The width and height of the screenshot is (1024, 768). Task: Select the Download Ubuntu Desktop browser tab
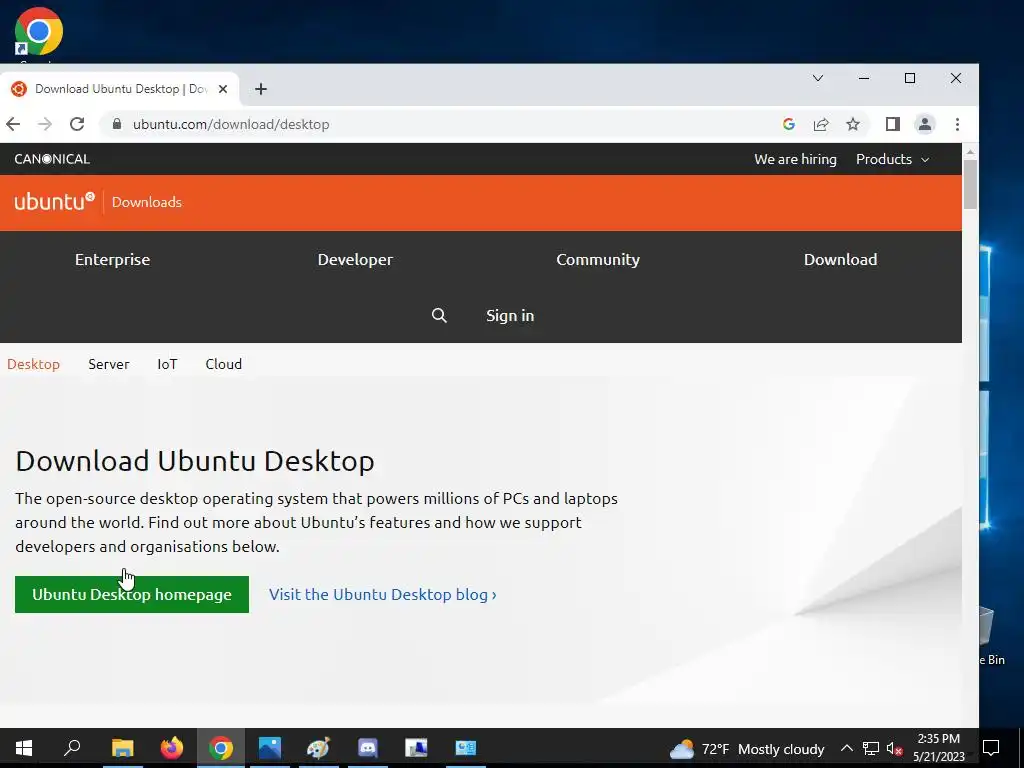click(120, 89)
